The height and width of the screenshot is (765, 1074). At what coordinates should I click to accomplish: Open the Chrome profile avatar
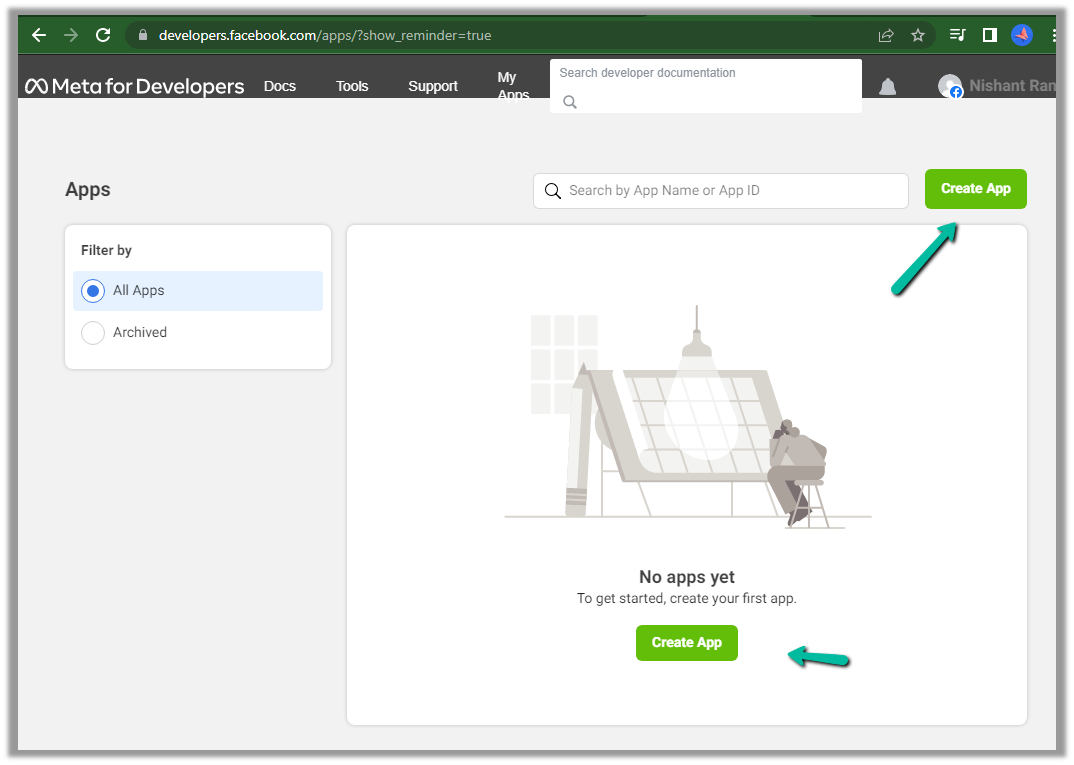[1021, 35]
